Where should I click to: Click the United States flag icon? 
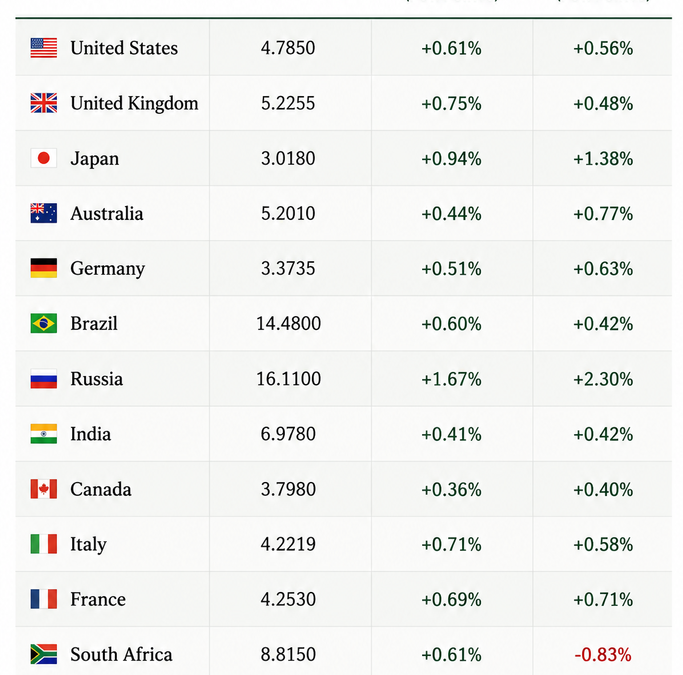(x=44, y=48)
